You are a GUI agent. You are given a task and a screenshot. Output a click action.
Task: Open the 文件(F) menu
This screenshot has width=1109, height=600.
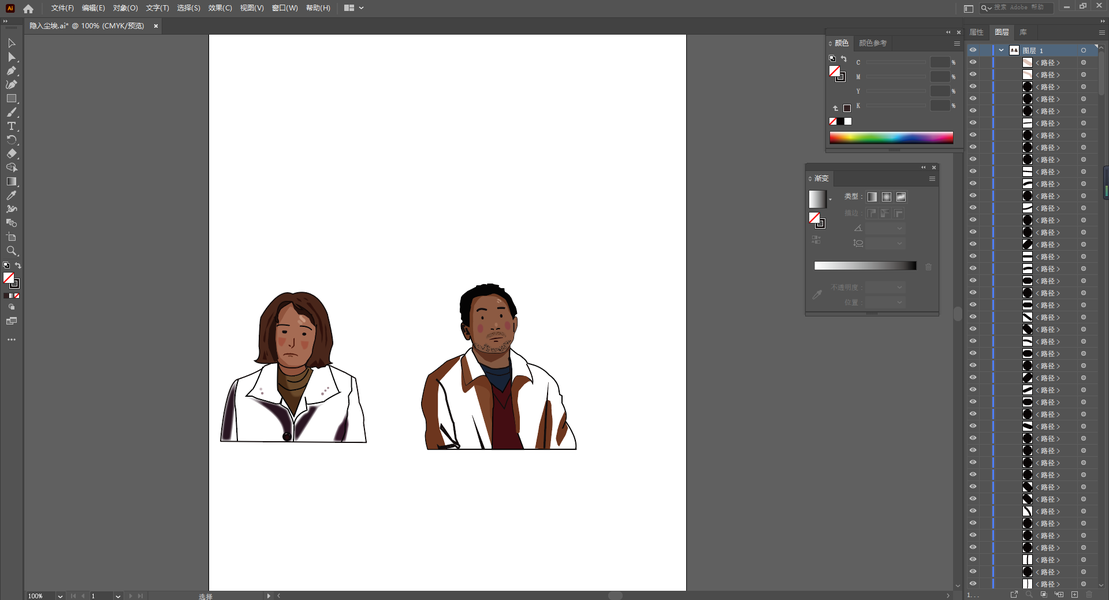(62, 8)
